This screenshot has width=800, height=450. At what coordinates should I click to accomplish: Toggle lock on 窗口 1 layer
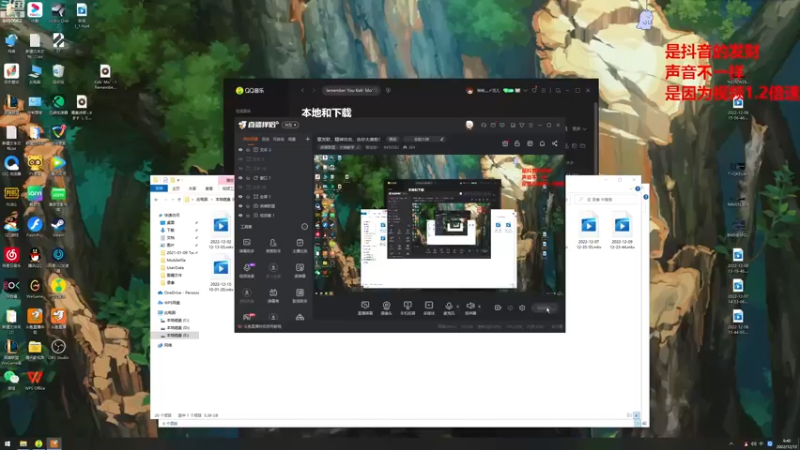coord(248,178)
